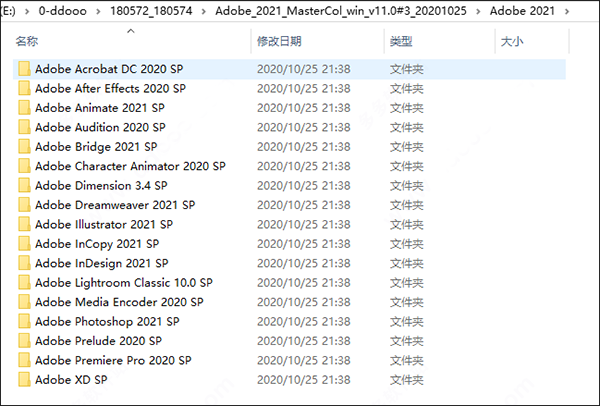The width and height of the screenshot is (600, 406).
Task: Click the Adobe Animate 2021 SP folder icon
Action: 24,108
